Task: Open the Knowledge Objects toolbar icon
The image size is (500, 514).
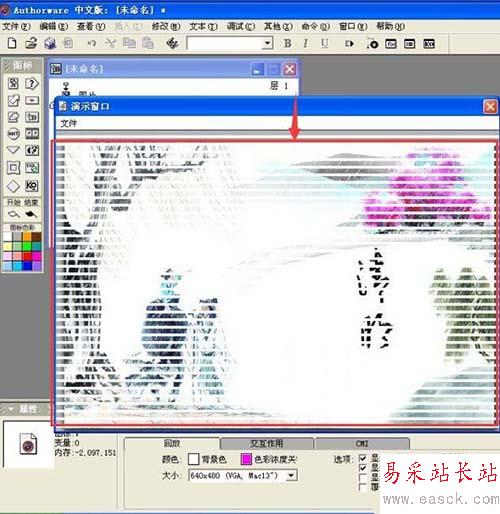Action: coord(429,44)
